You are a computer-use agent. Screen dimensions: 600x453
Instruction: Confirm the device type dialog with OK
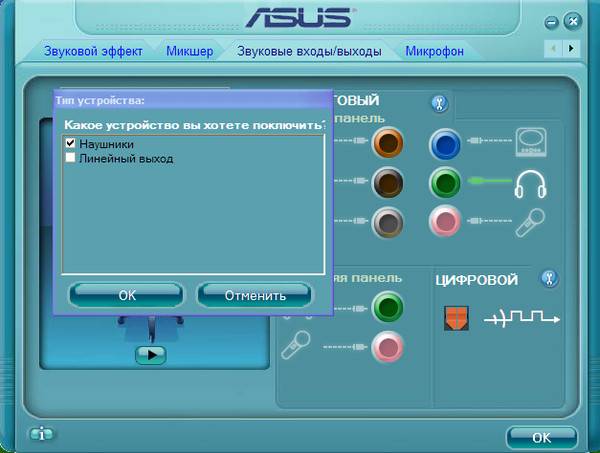[x=127, y=295]
